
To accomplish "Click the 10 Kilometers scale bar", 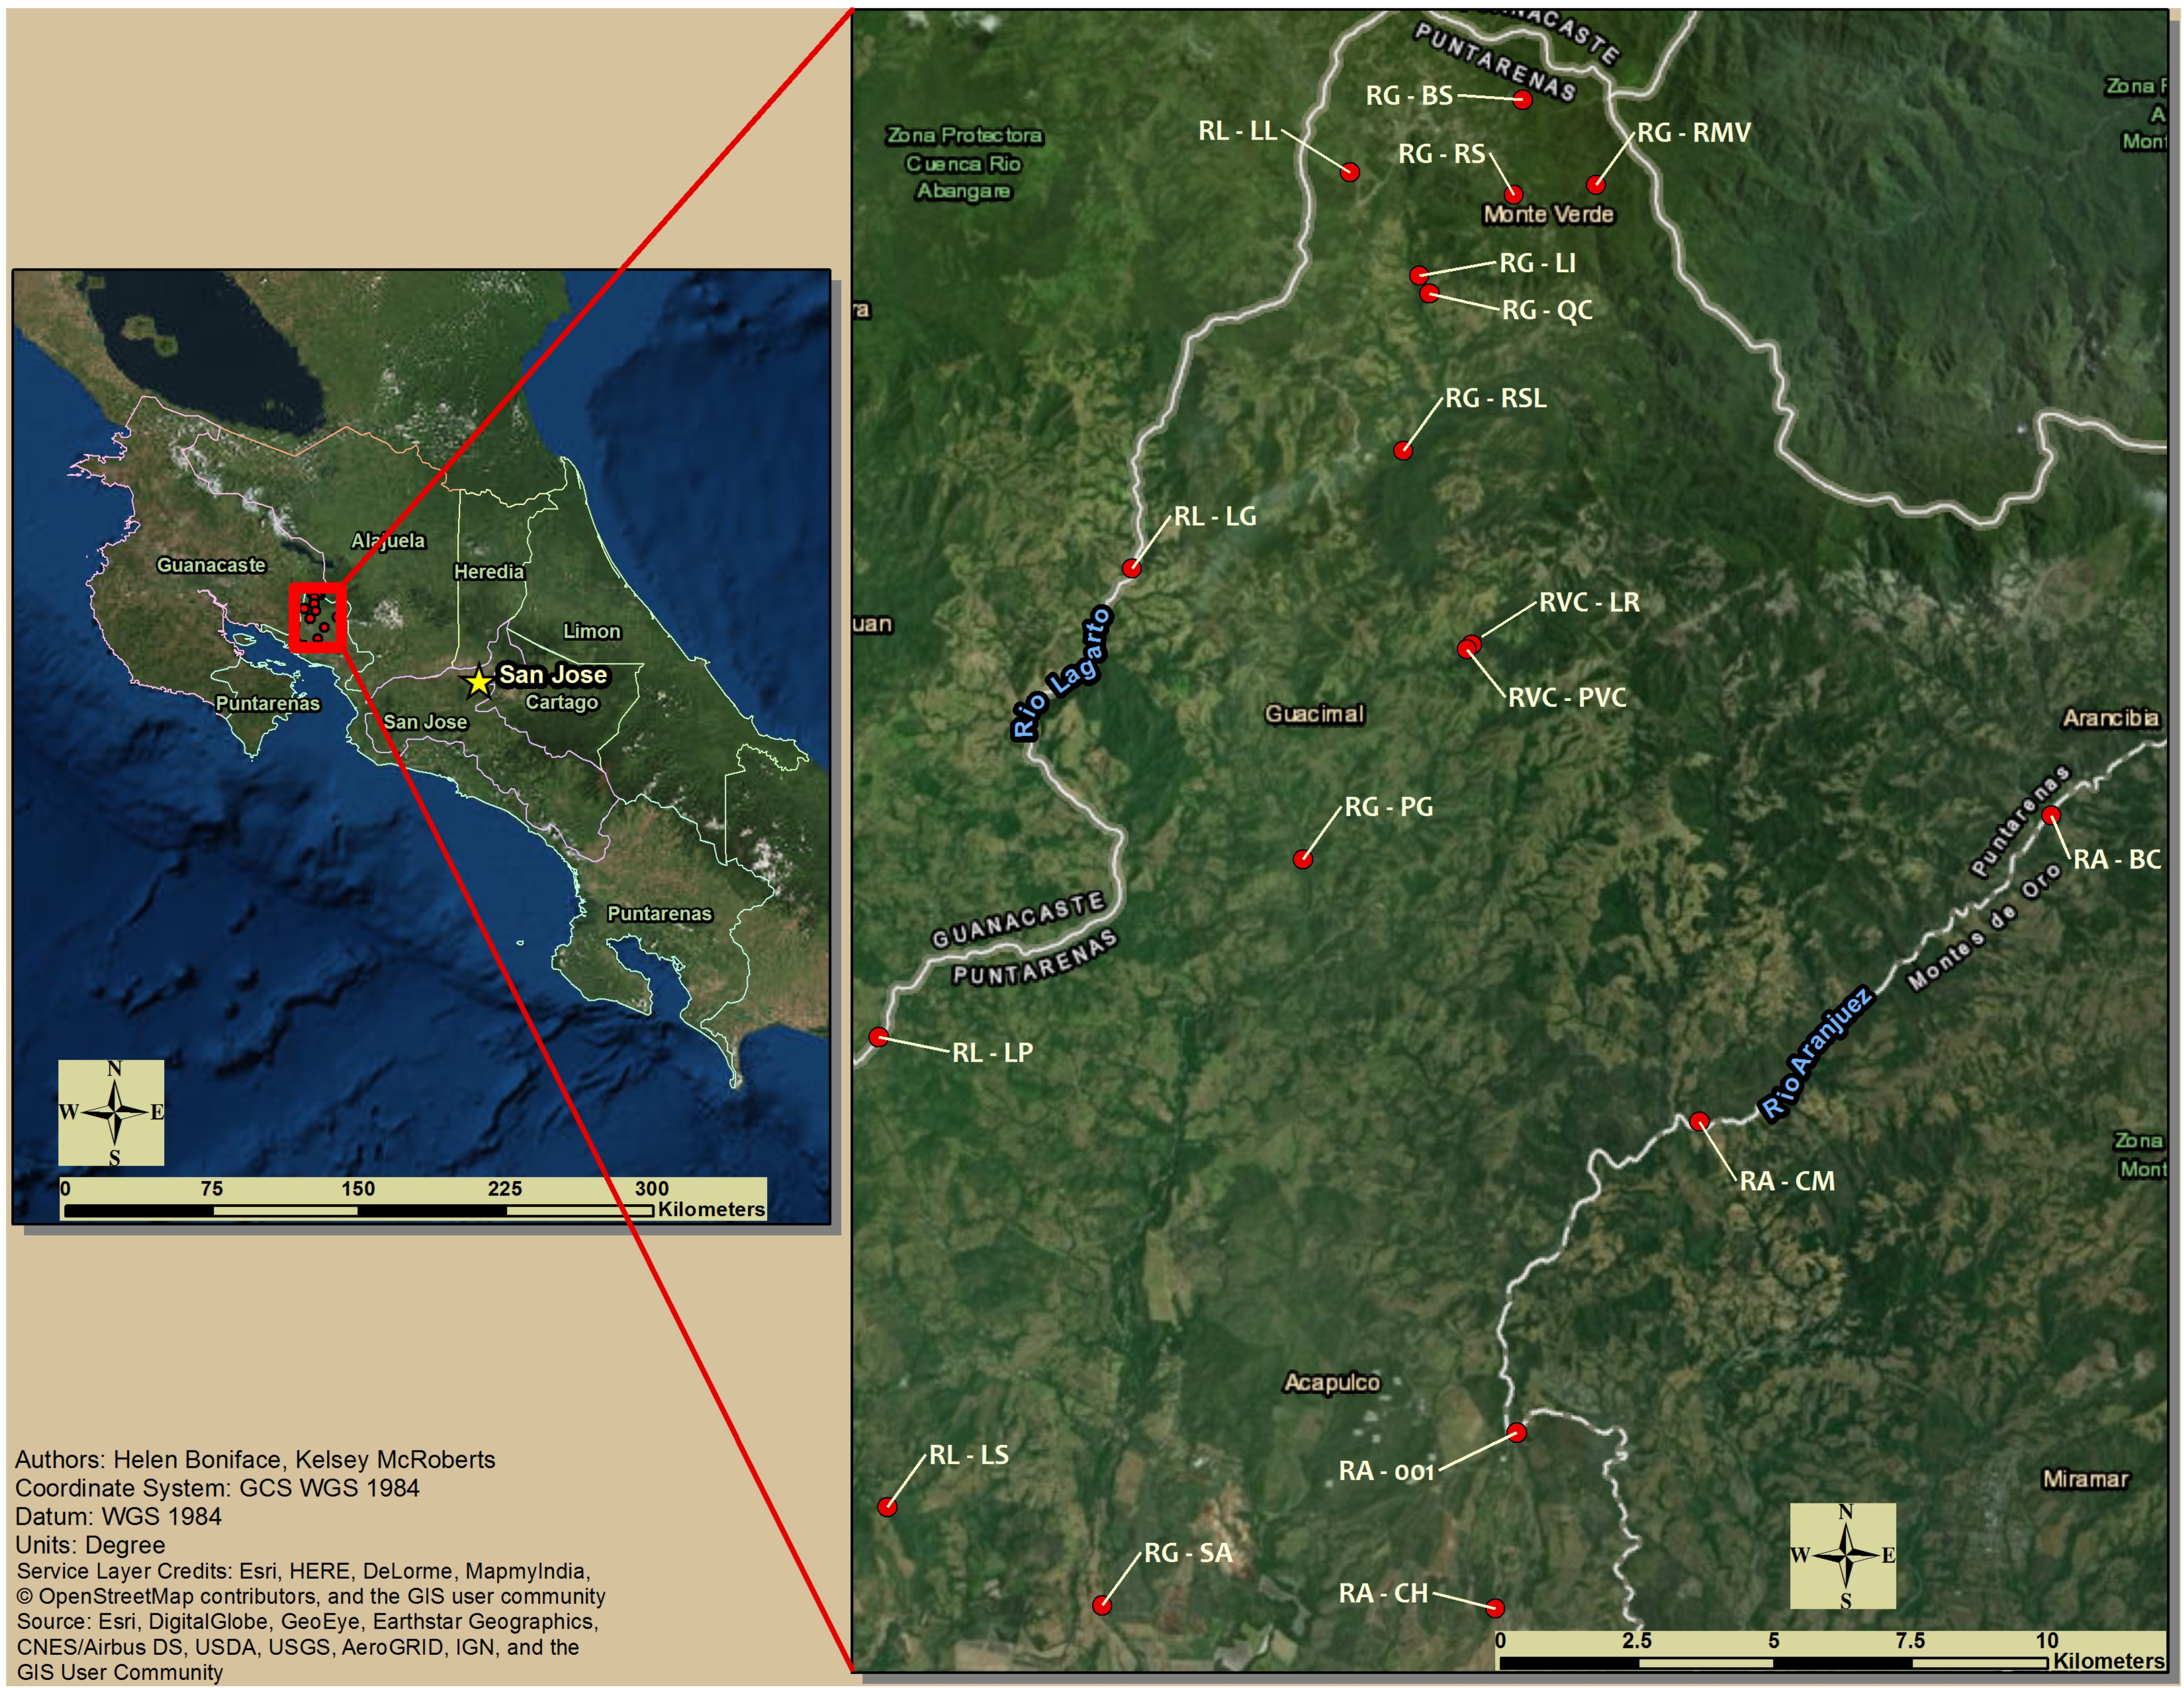I will pos(1773,1662).
